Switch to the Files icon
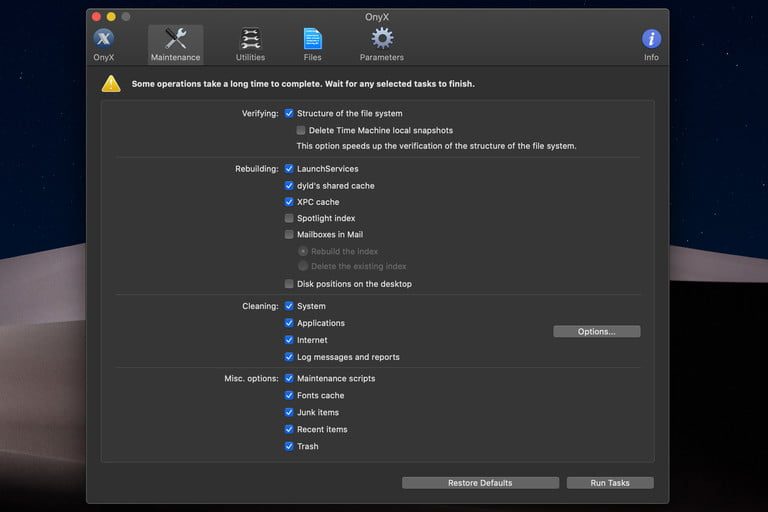 [x=313, y=40]
